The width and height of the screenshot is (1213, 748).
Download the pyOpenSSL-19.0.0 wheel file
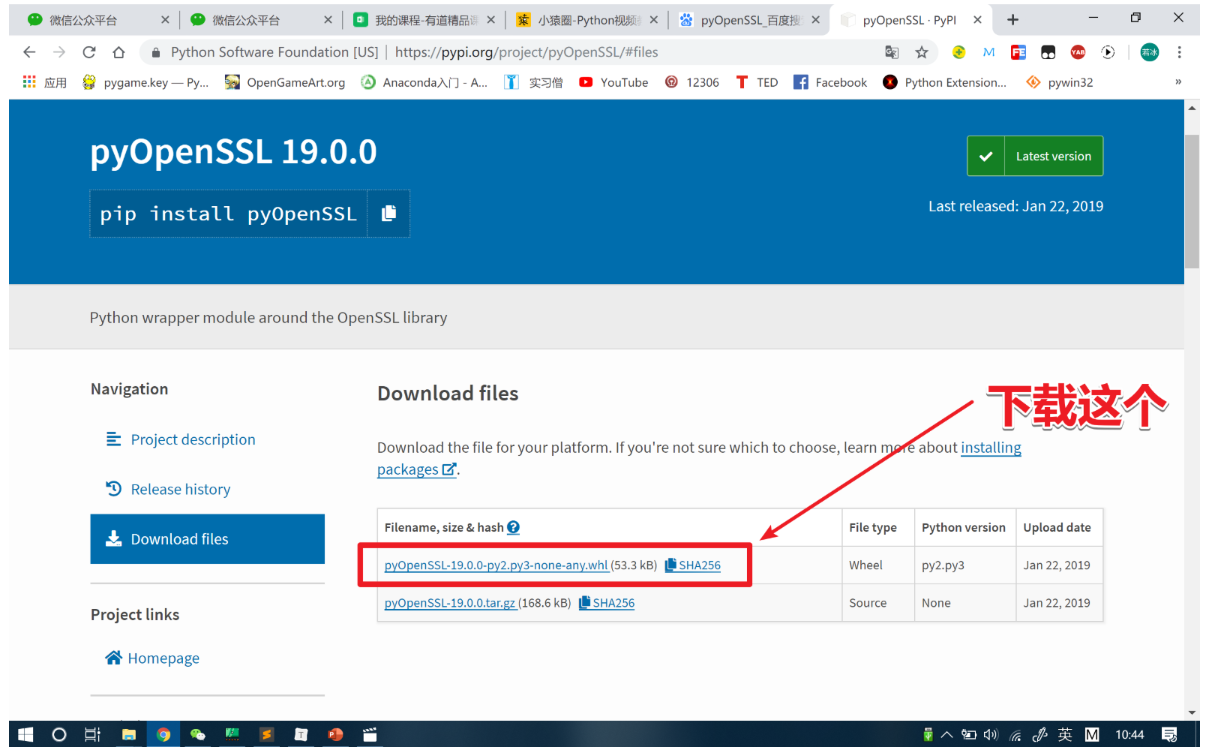click(496, 565)
